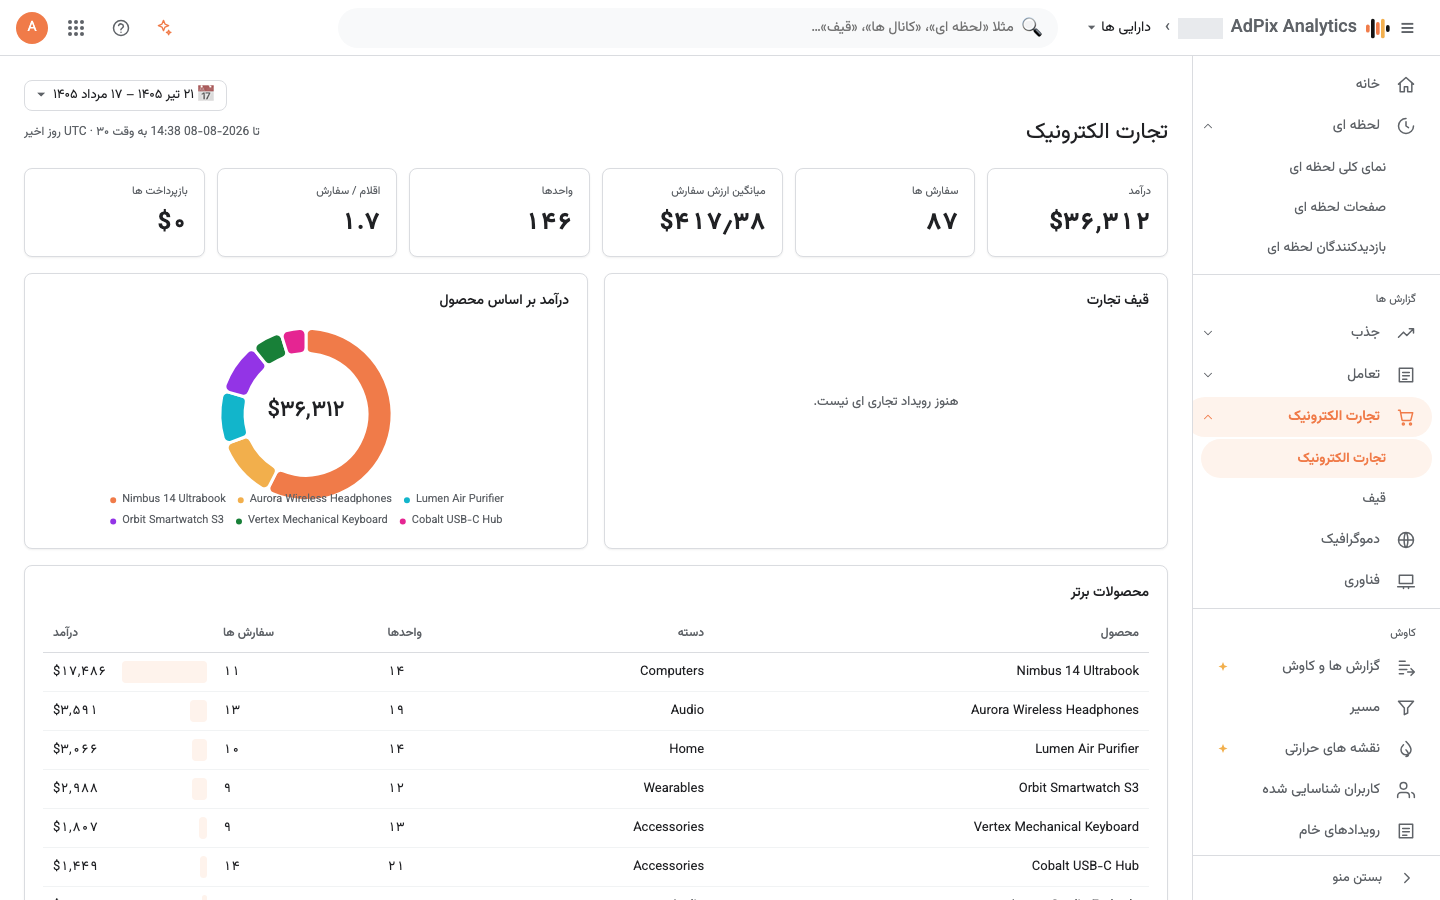This screenshot has height=900, width=1440.
Task: Click the teal donut chart segment
Action: pyautogui.click(x=233, y=418)
